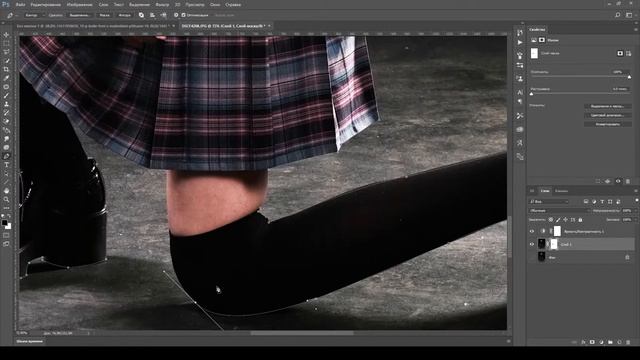Open pen options gear icon
This screenshot has height=360, width=640.
(x=176, y=15)
